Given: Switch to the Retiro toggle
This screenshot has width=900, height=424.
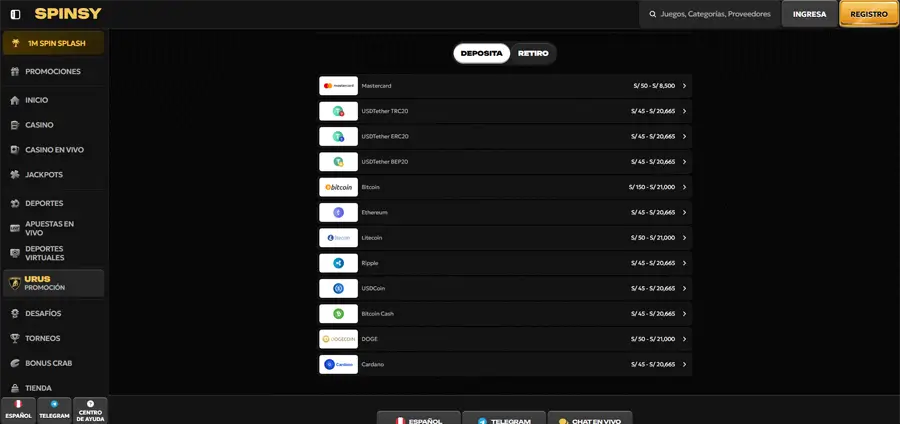Looking at the screenshot, I should tap(533, 53).
